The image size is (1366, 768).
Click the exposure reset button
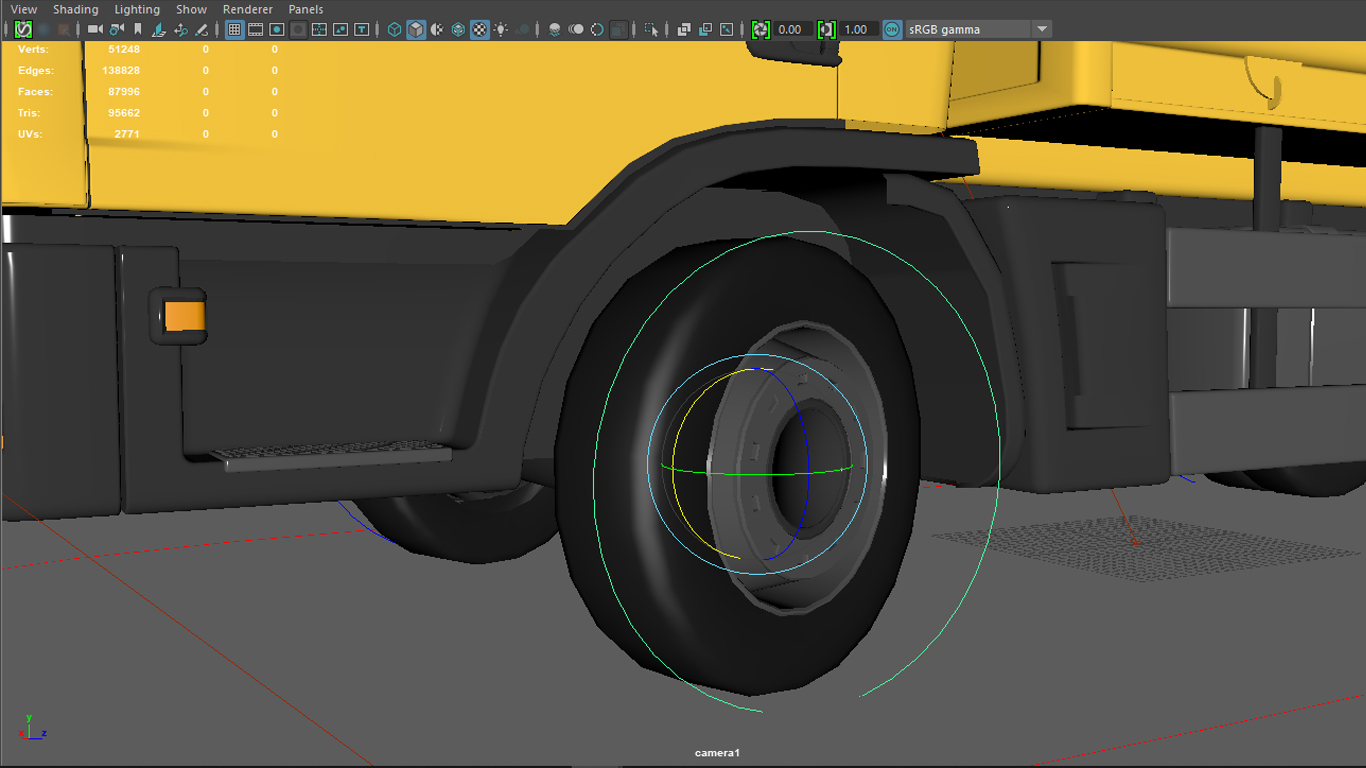(761, 30)
